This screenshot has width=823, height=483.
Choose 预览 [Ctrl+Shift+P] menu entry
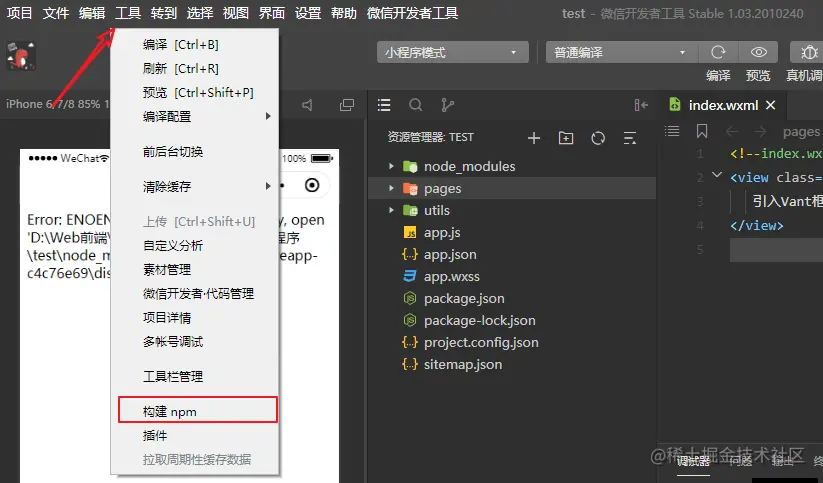tap(195, 92)
